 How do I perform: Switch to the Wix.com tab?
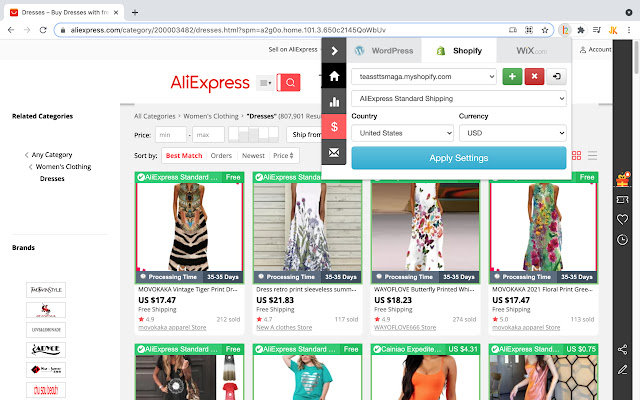pos(532,51)
